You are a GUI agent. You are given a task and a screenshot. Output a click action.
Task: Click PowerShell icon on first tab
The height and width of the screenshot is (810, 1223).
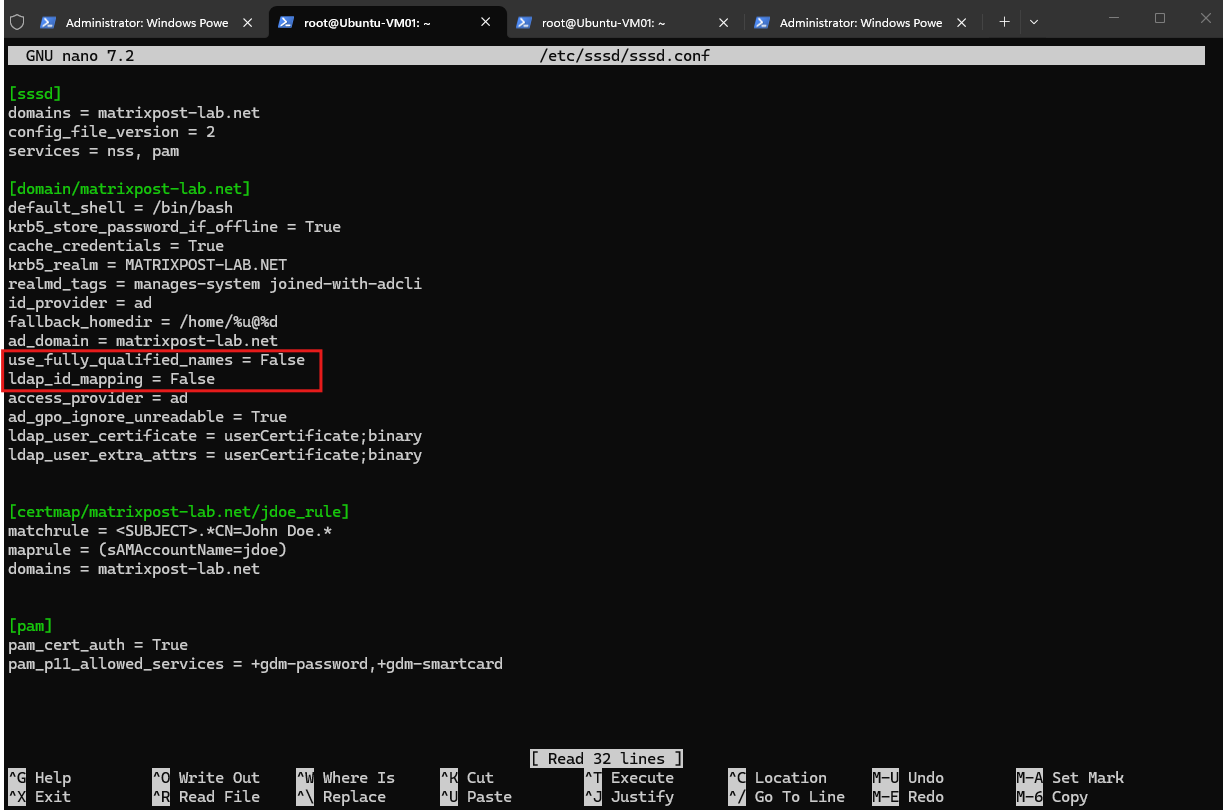(48, 22)
